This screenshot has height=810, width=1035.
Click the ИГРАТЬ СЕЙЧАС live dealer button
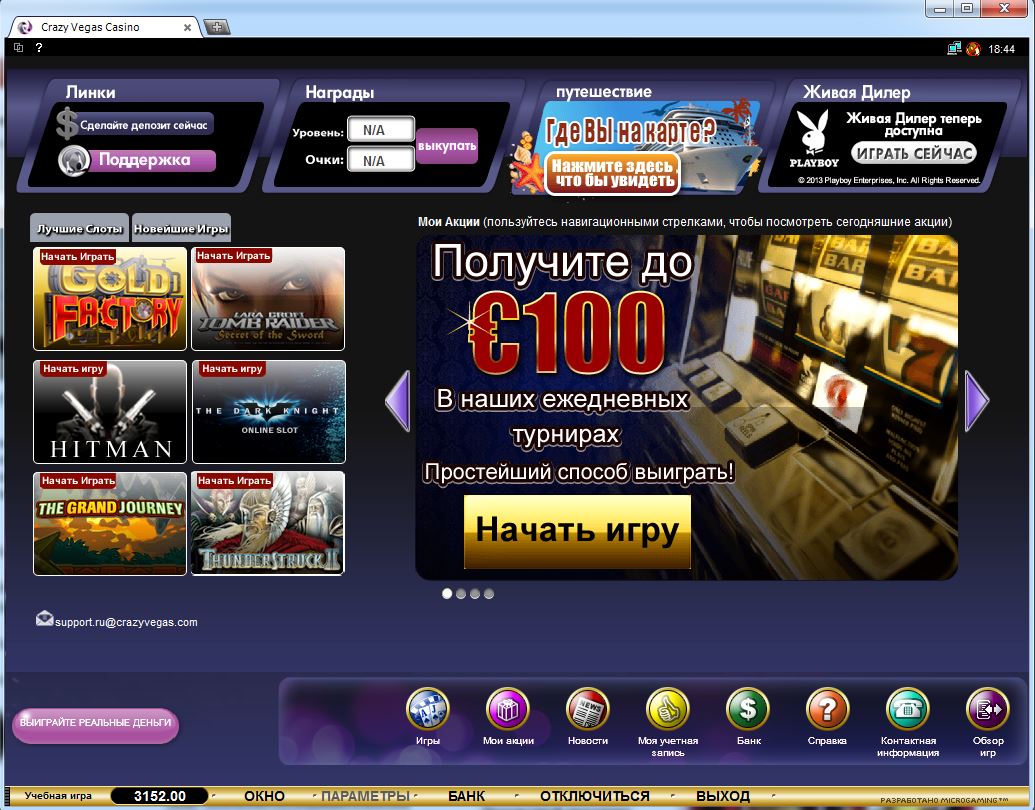[x=915, y=153]
